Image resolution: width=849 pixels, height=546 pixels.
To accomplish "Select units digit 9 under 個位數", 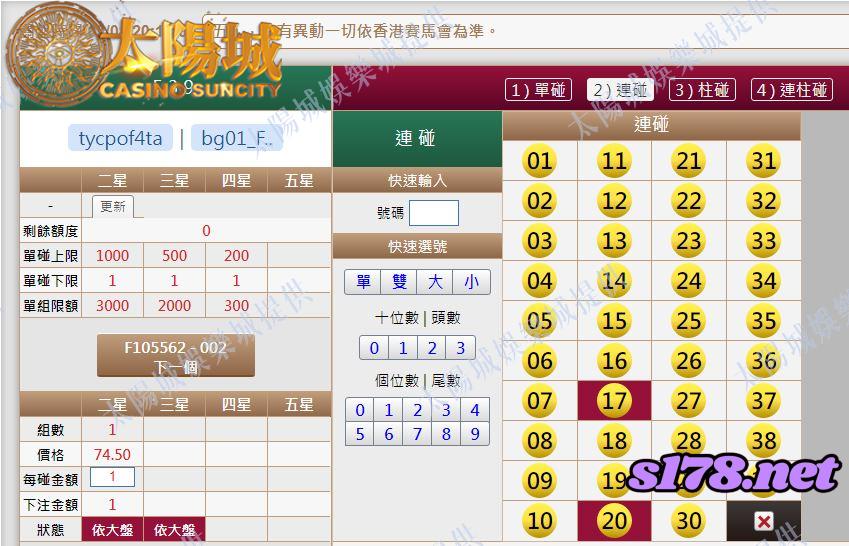I will coord(475,434).
